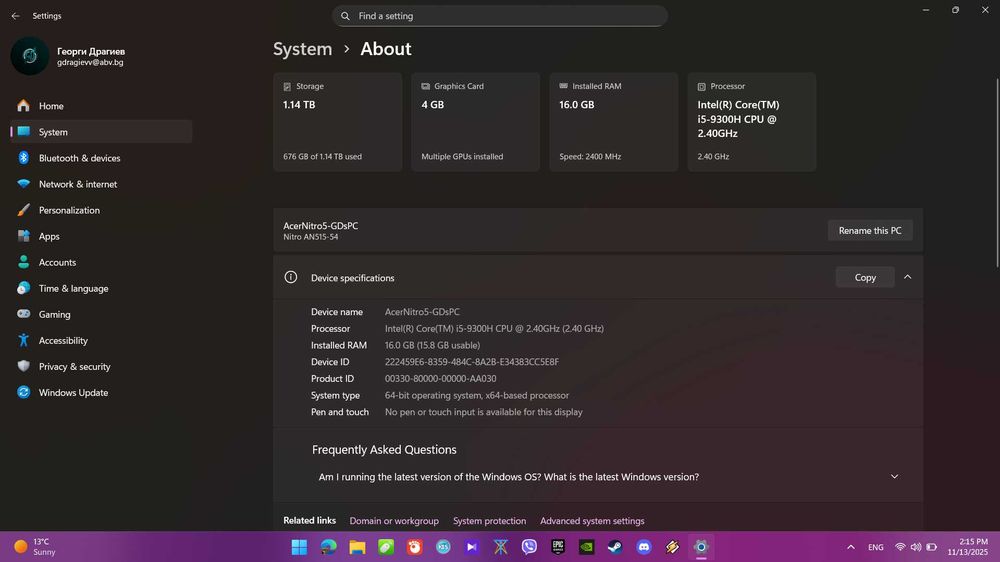Open the green app taskbar icon
This screenshot has height=562, width=1000.
click(x=386, y=547)
